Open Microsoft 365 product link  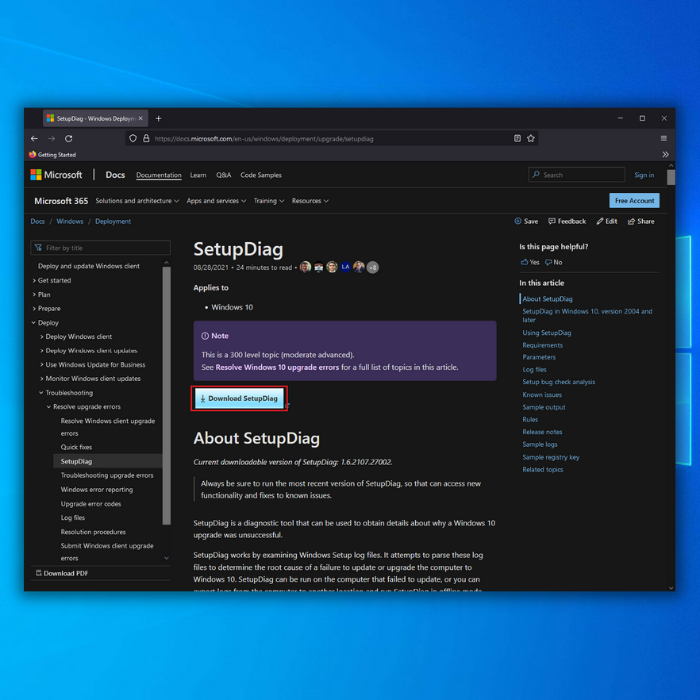(x=61, y=201)
